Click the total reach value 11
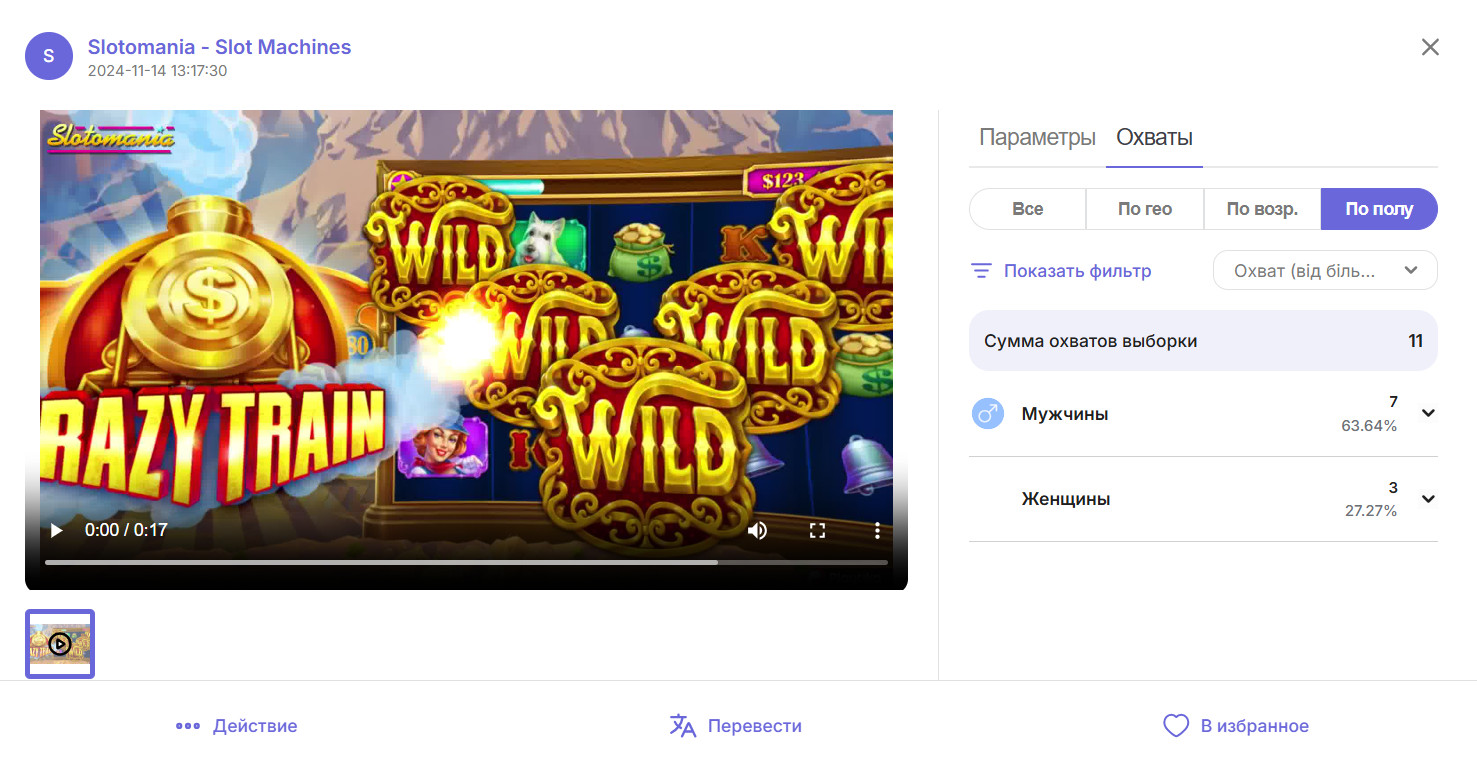This screenshot has width=1477, height=771. click(x=1415, y=341)
